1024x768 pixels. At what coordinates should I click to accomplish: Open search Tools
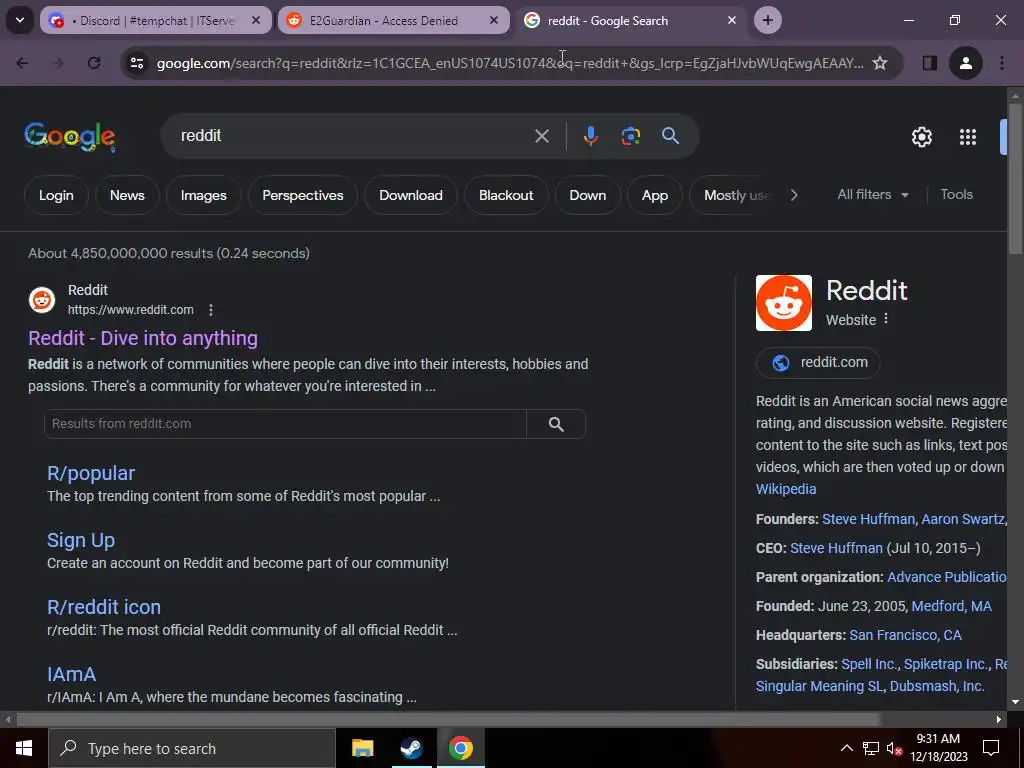click(956, 195)
